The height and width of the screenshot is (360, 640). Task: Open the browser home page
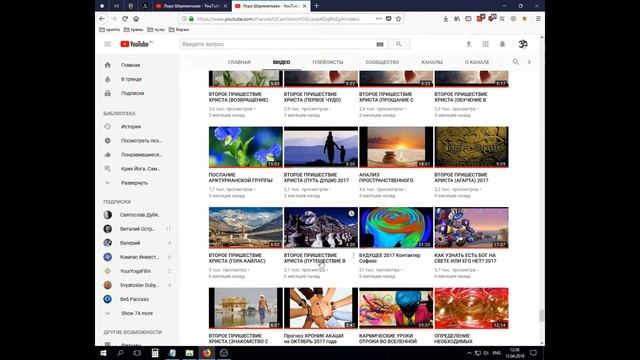coord(136,19)
